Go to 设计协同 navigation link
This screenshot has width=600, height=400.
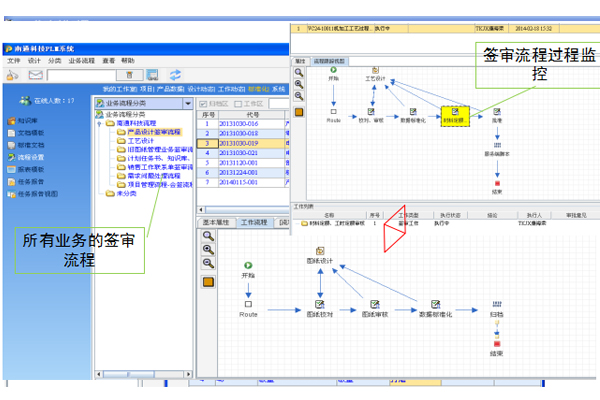point(201,89)
